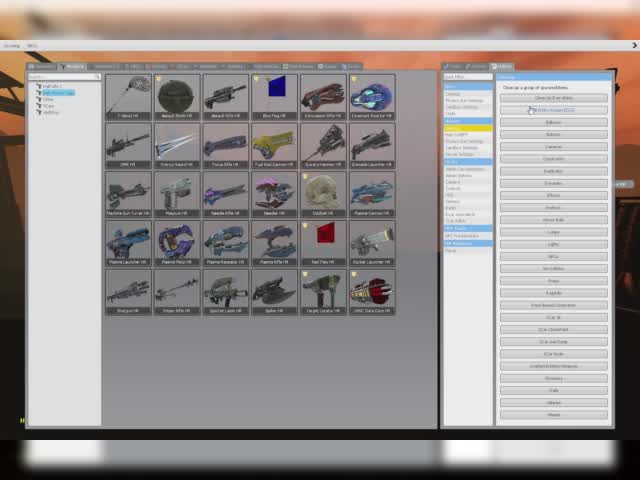
Task: Click the Lamps cleanup button
Action: point(554,232)
